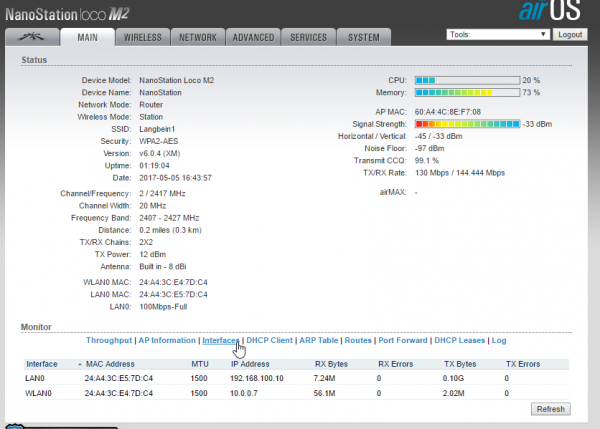Switch to the WIRELESS tab

pyautogui.click(x=143, y=37)
